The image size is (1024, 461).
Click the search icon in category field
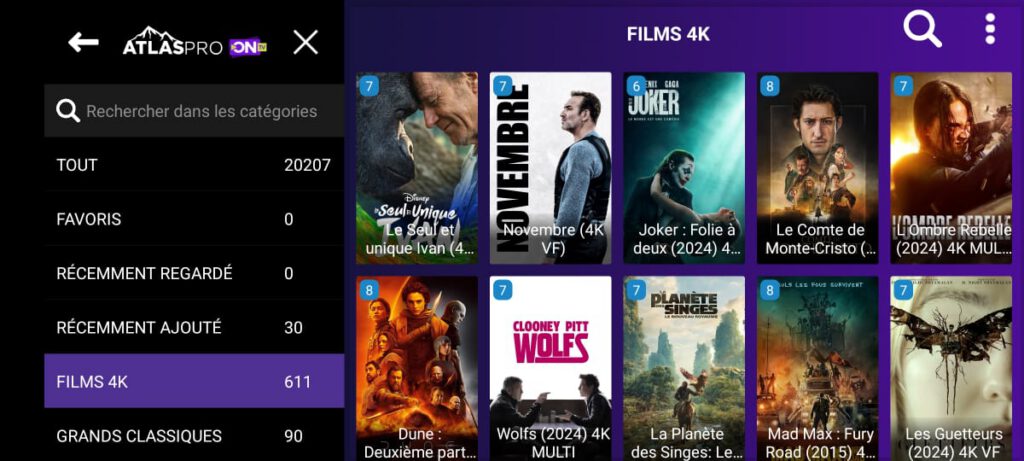click(68, 111)
